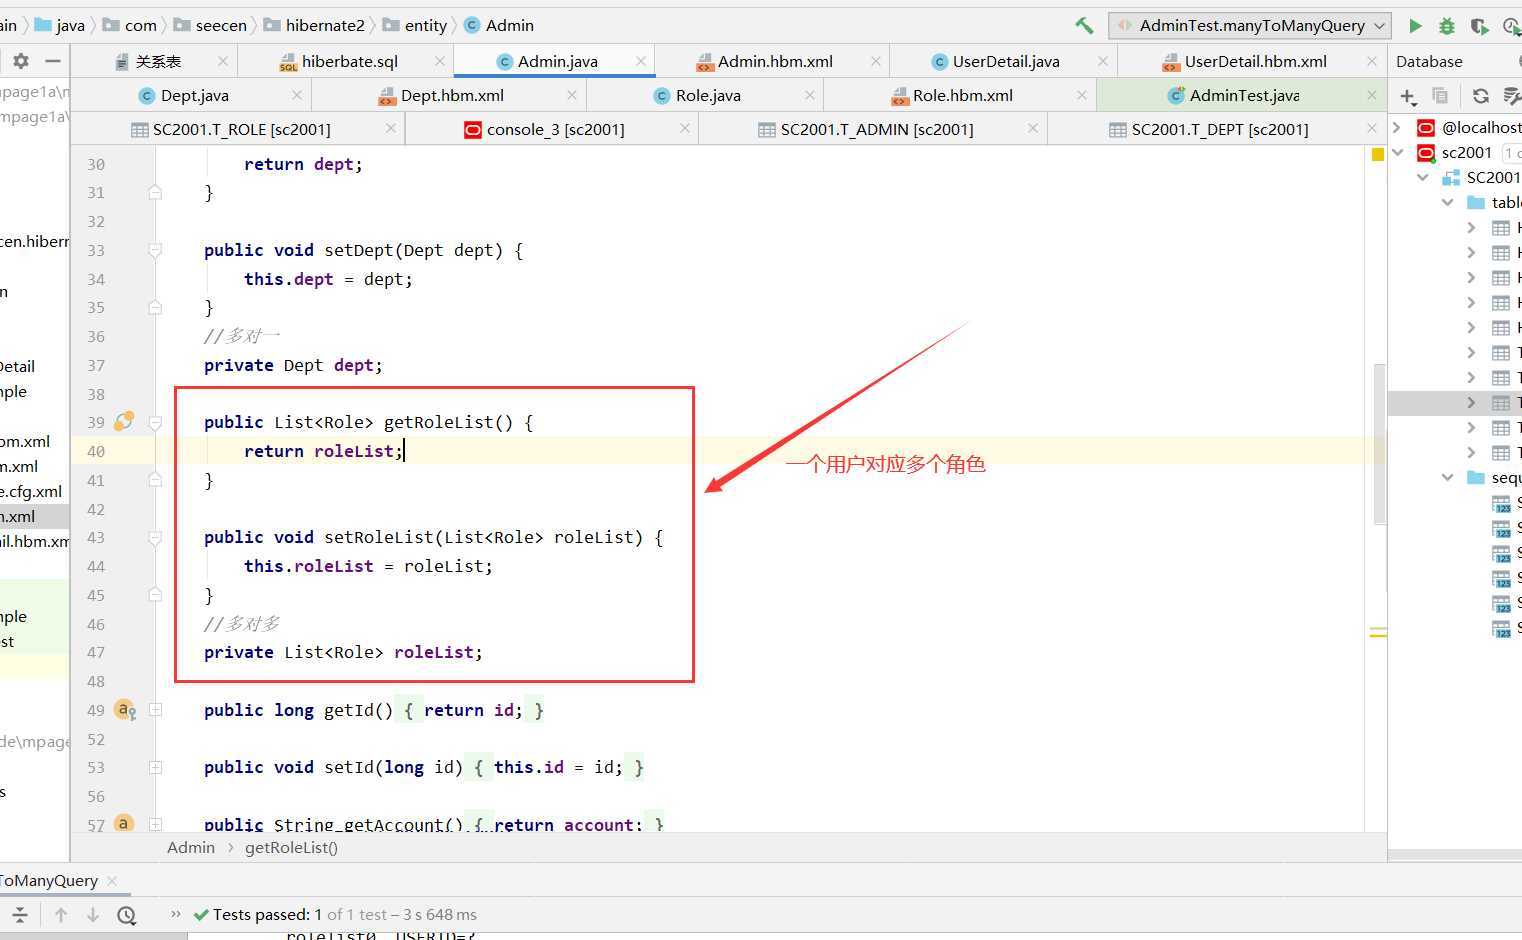1522x940 pixels.
Task: Click the SC2001 schema icon in the Database tree
Action: point(1451,177)
